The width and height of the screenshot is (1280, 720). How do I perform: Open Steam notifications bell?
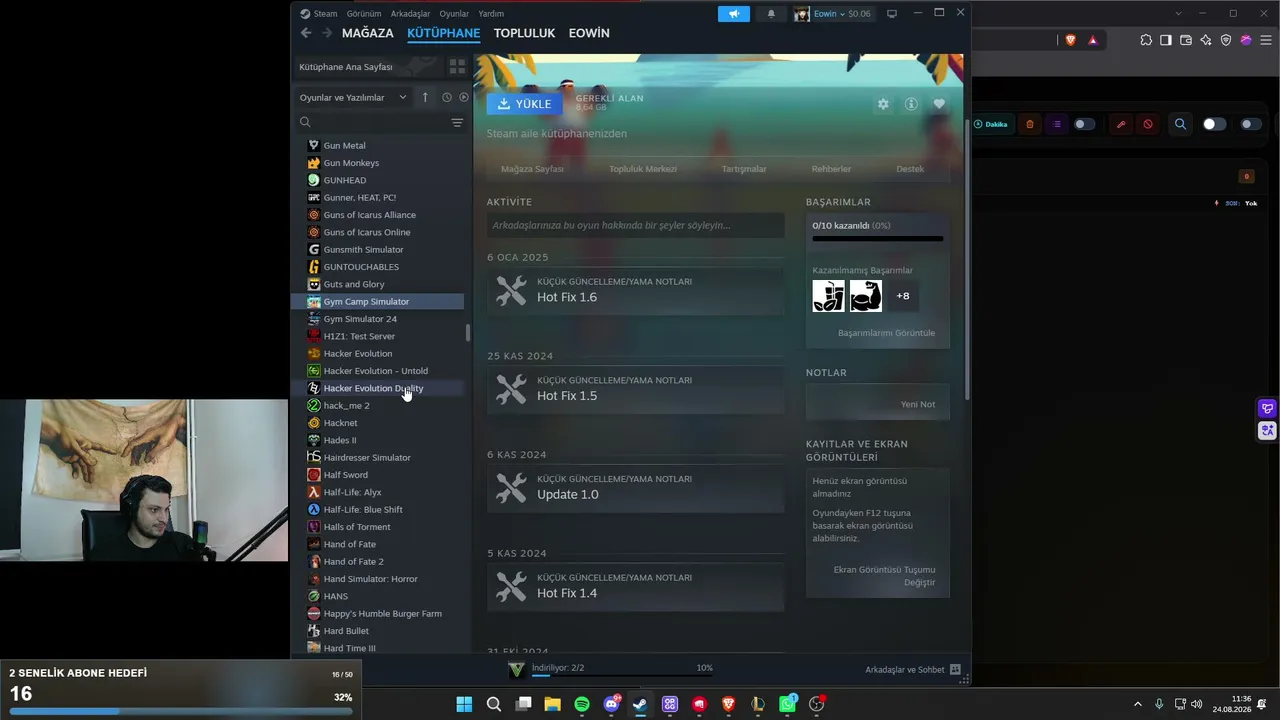point(771,14)
